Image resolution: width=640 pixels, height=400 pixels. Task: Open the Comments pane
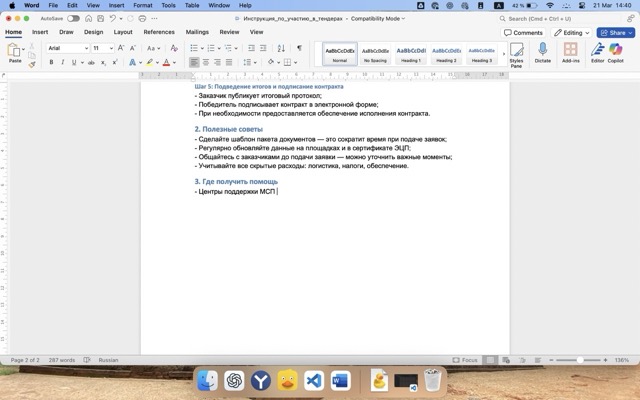coord(525,32)
